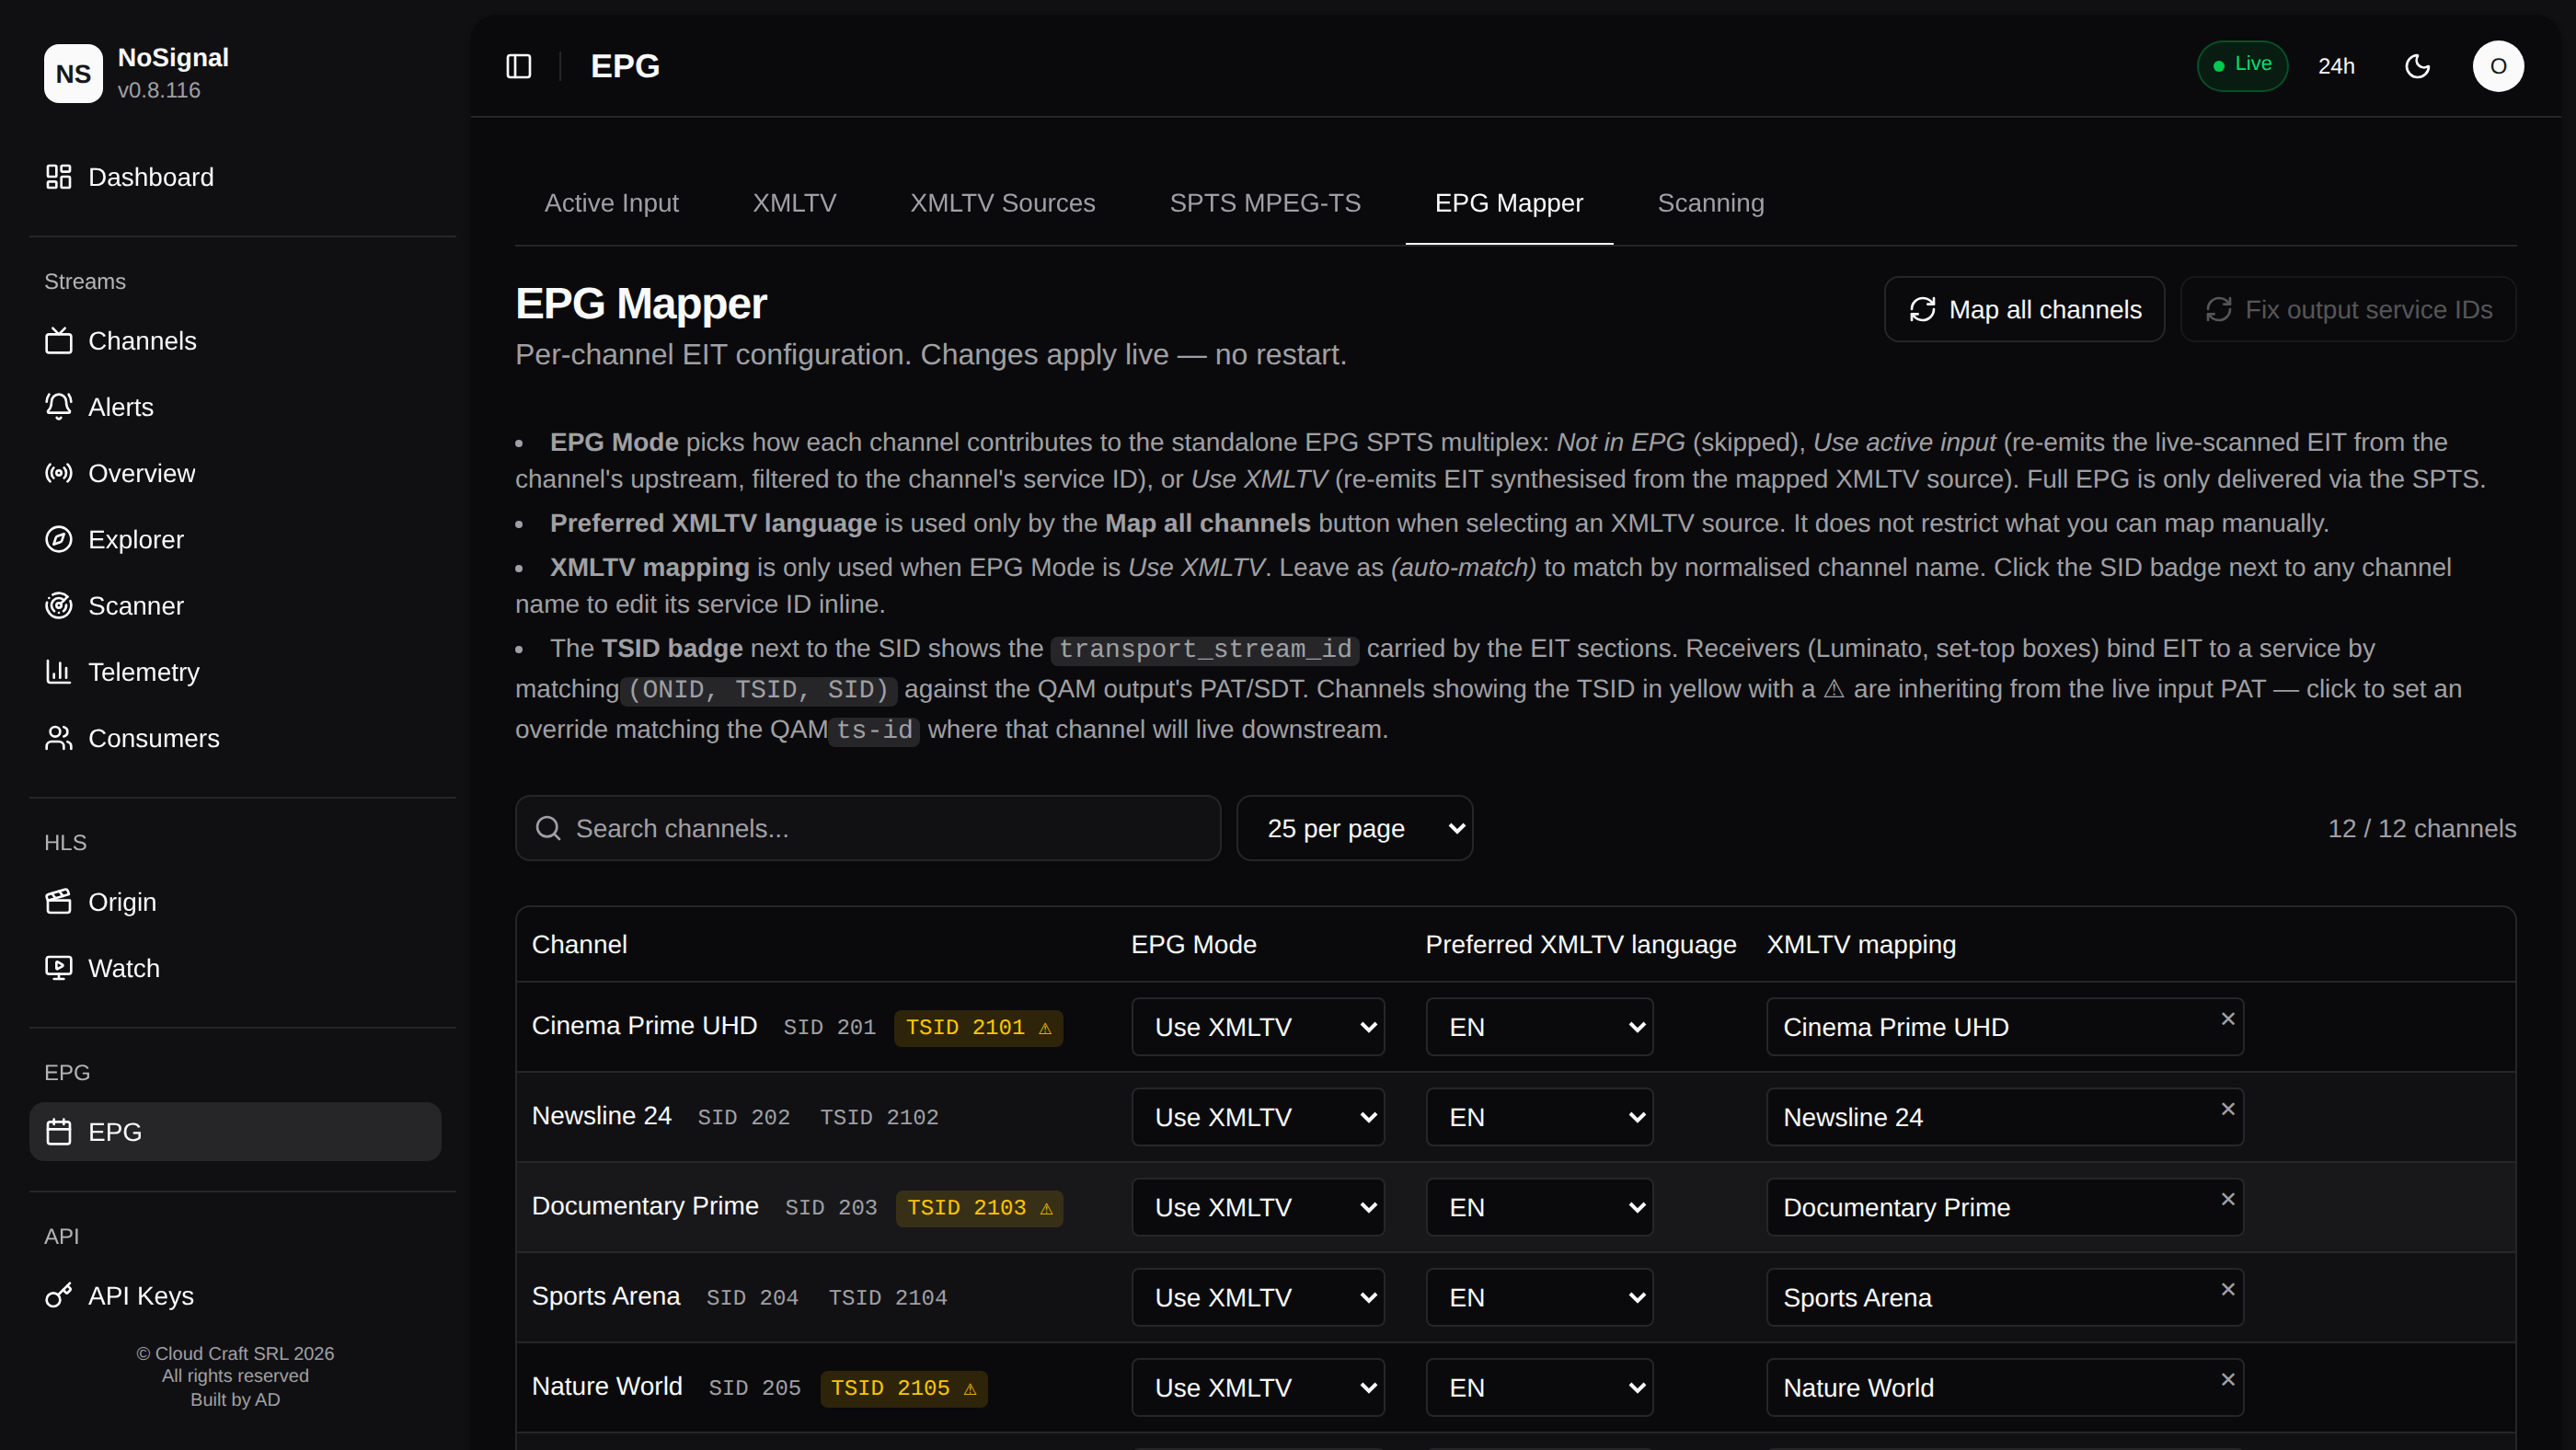Go to Alerts page

[235, 407]
